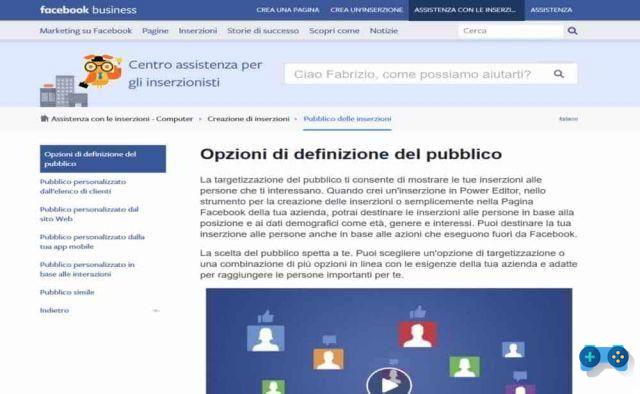Image resolution: width=640 pixels, height=394 pixels.
Task: Change the language via Italiano link
Action: (568, 119)
